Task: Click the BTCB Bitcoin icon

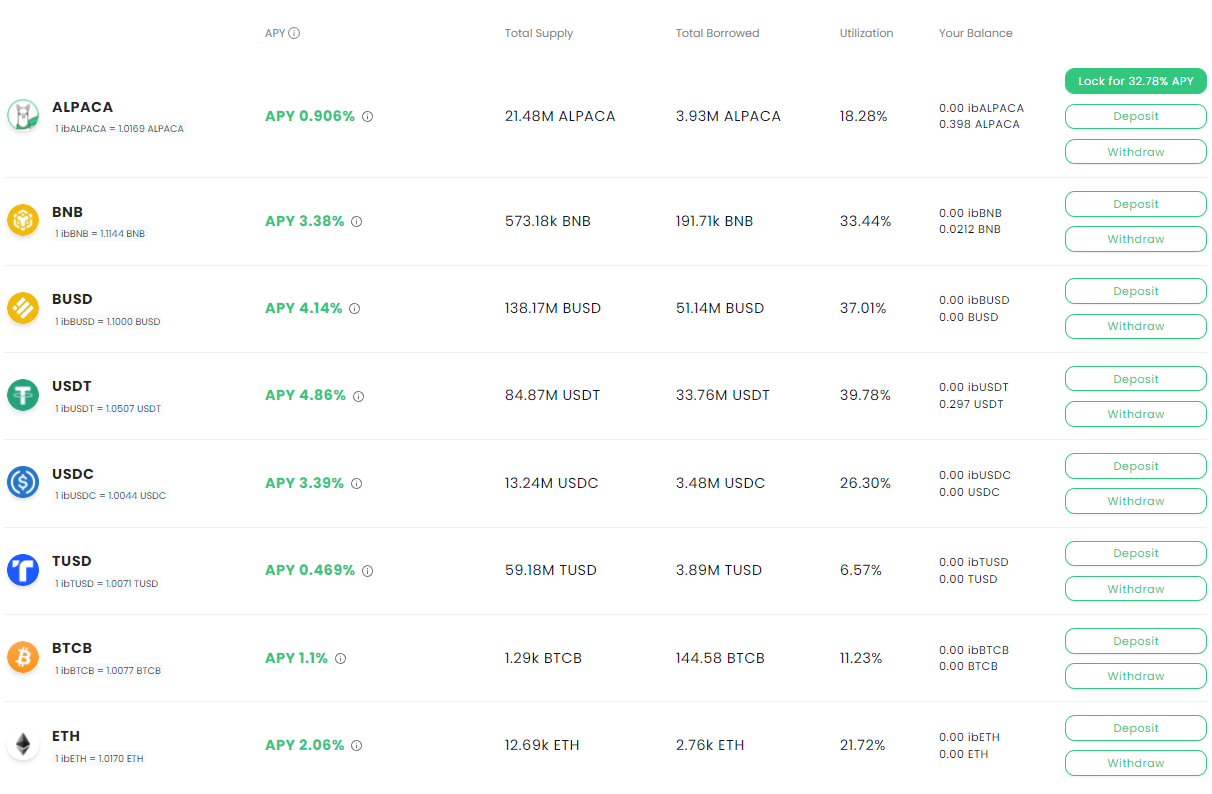Action: (22, 657)
